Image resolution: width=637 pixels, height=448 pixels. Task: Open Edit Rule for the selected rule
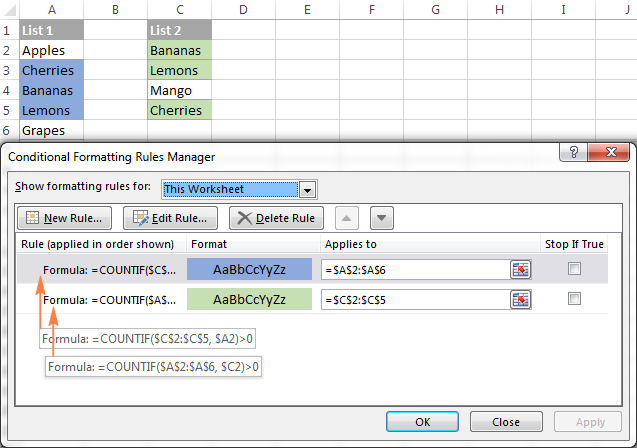coord(169,218)
